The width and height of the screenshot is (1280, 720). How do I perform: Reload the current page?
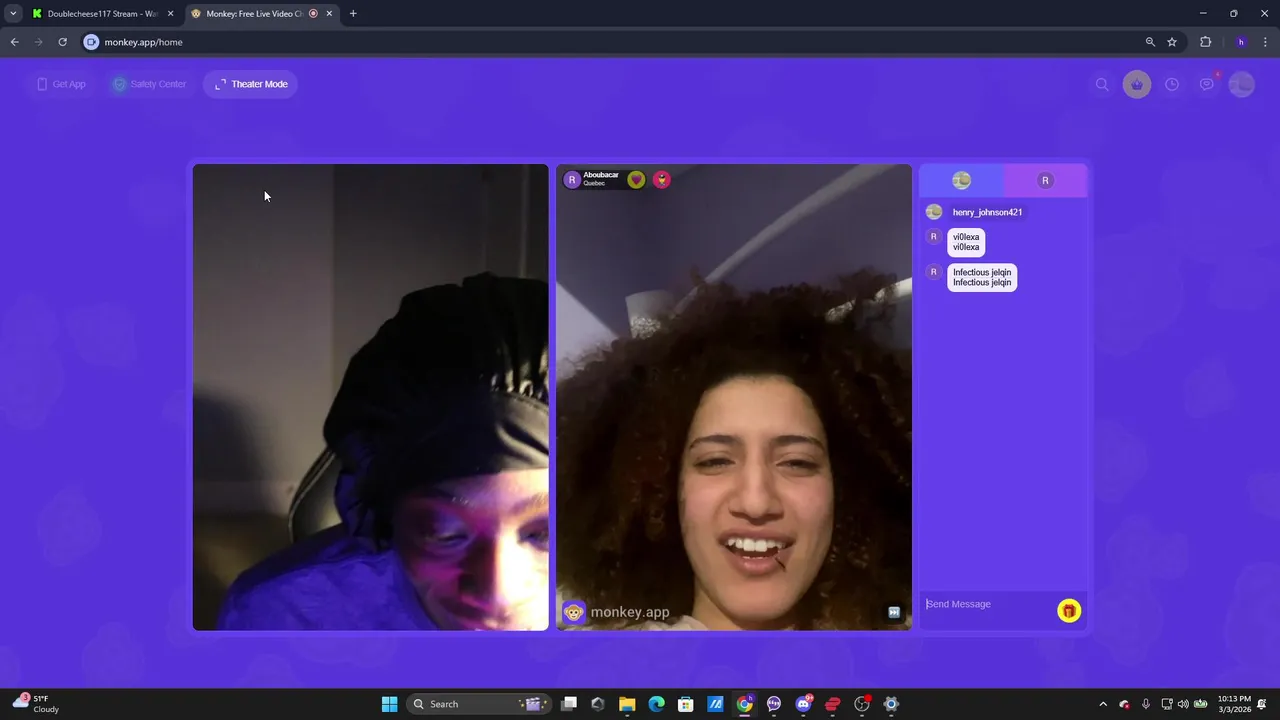tap(62, 42)
